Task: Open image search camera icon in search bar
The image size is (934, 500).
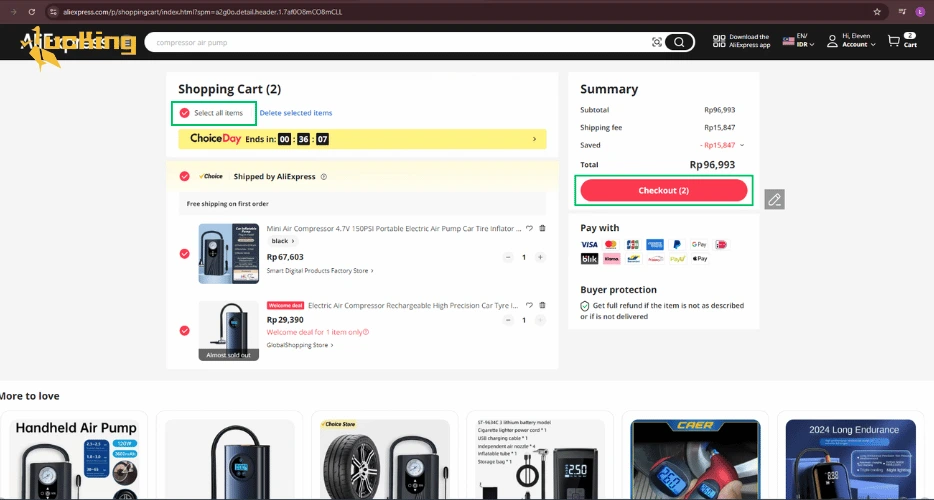Action: pyautogui.click(x=656, y=42)
